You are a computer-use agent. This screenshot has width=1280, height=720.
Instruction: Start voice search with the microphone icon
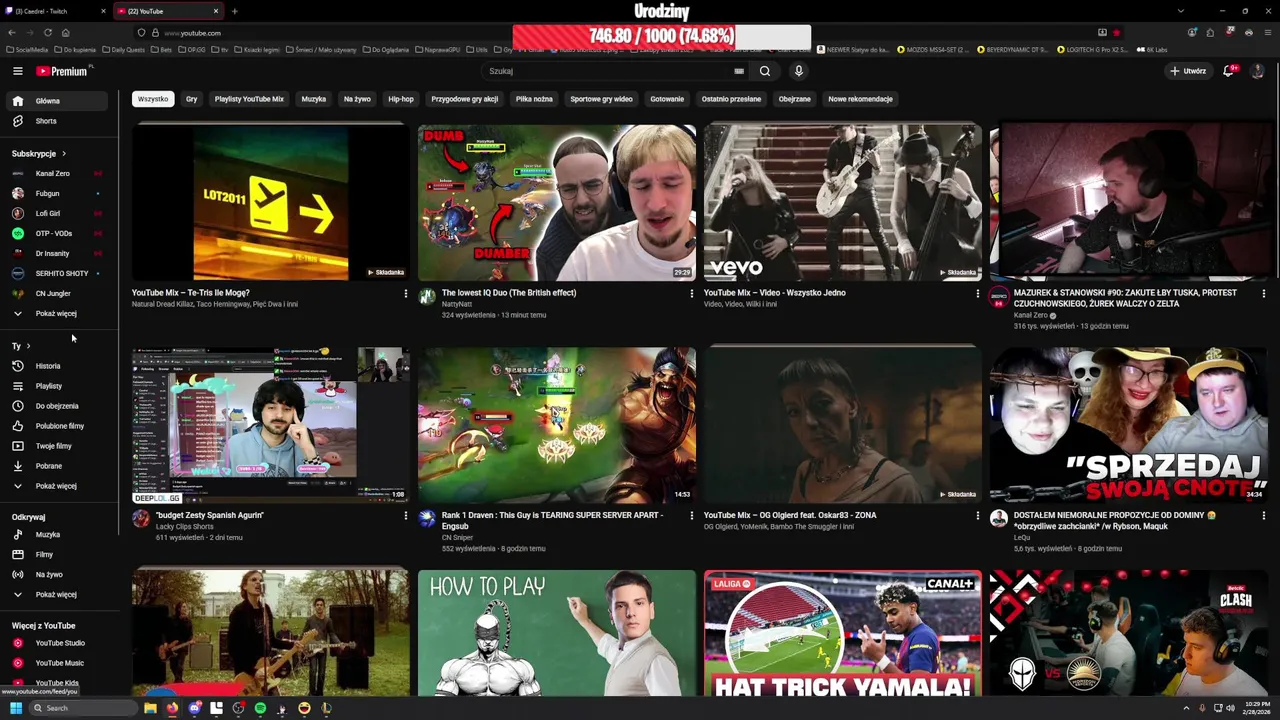pos(798,71)
